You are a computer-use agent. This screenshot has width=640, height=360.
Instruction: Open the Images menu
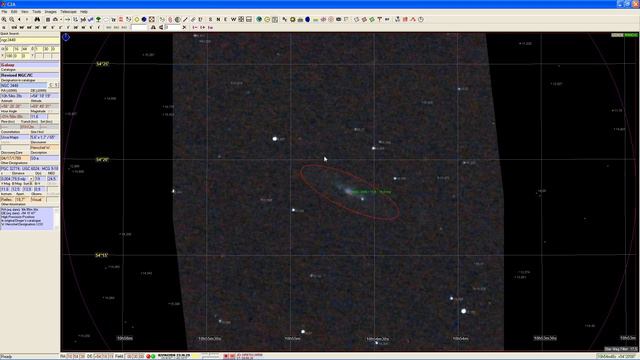[51, 12]
